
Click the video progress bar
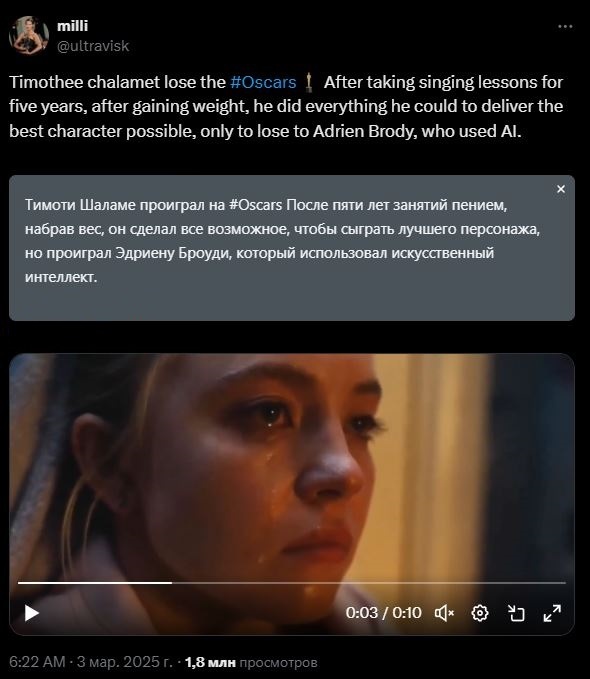pos(292,583)
